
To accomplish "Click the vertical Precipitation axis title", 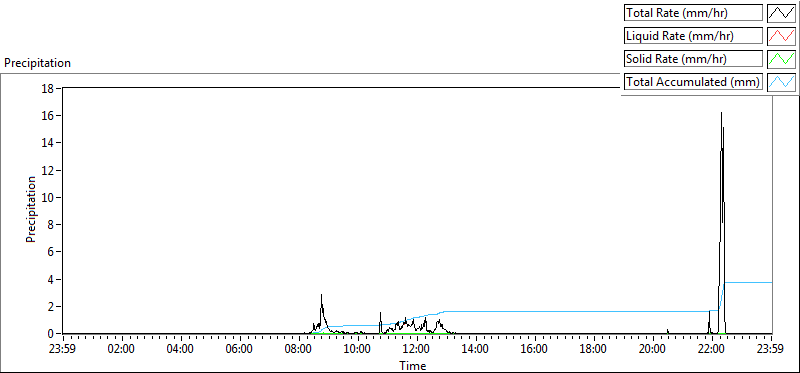I will tap(32, 209).
